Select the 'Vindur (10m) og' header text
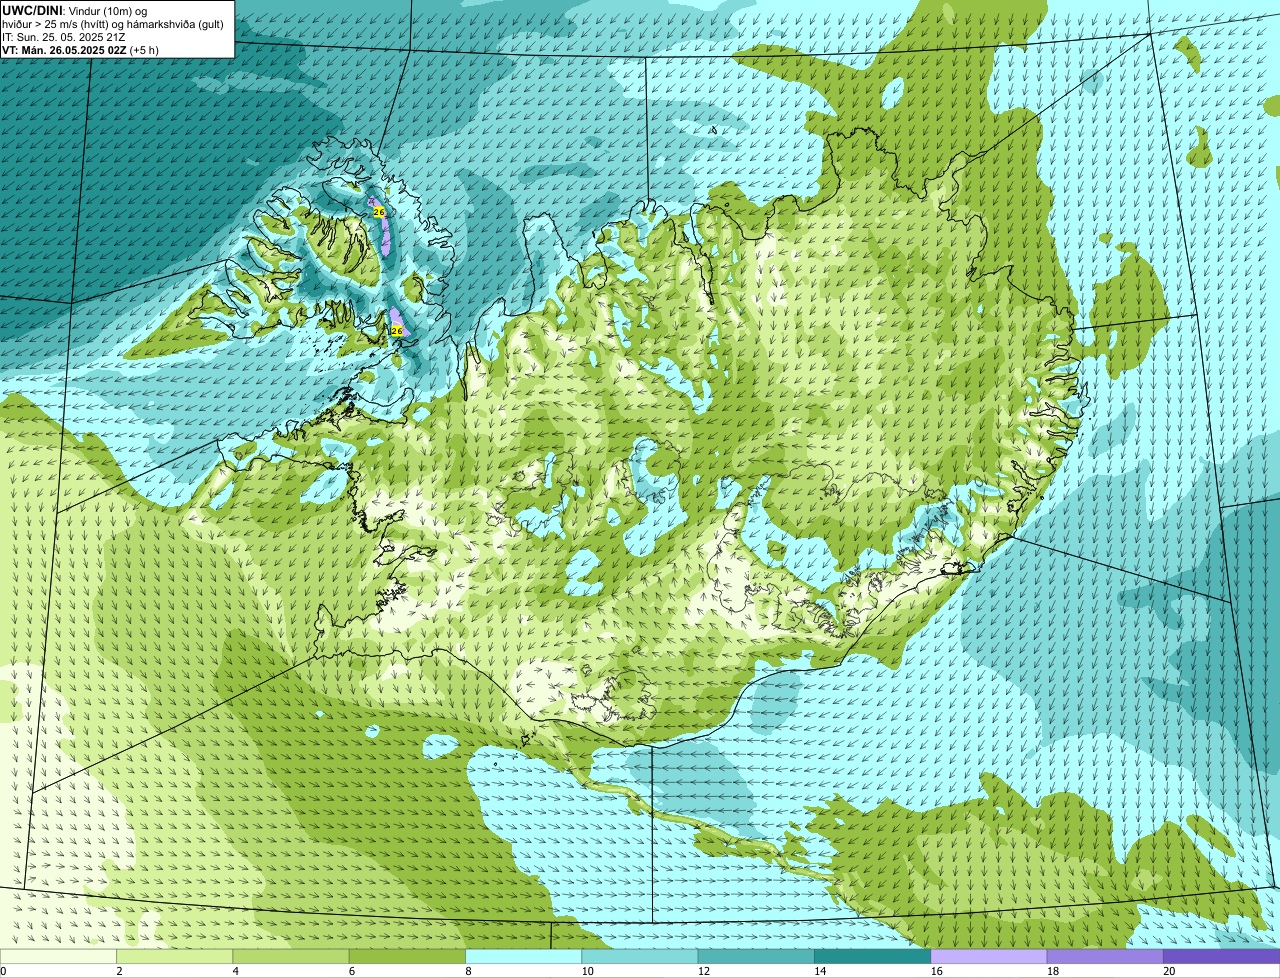 (108, 10)
